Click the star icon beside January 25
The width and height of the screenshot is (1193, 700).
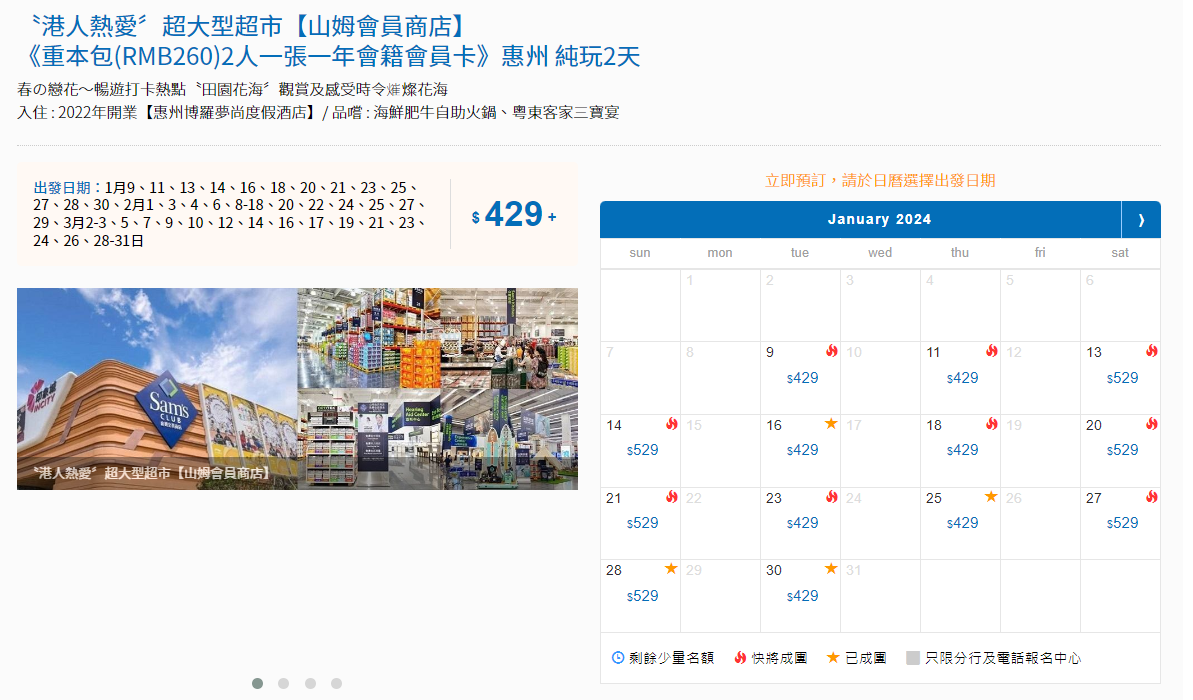tap(991, 496)
